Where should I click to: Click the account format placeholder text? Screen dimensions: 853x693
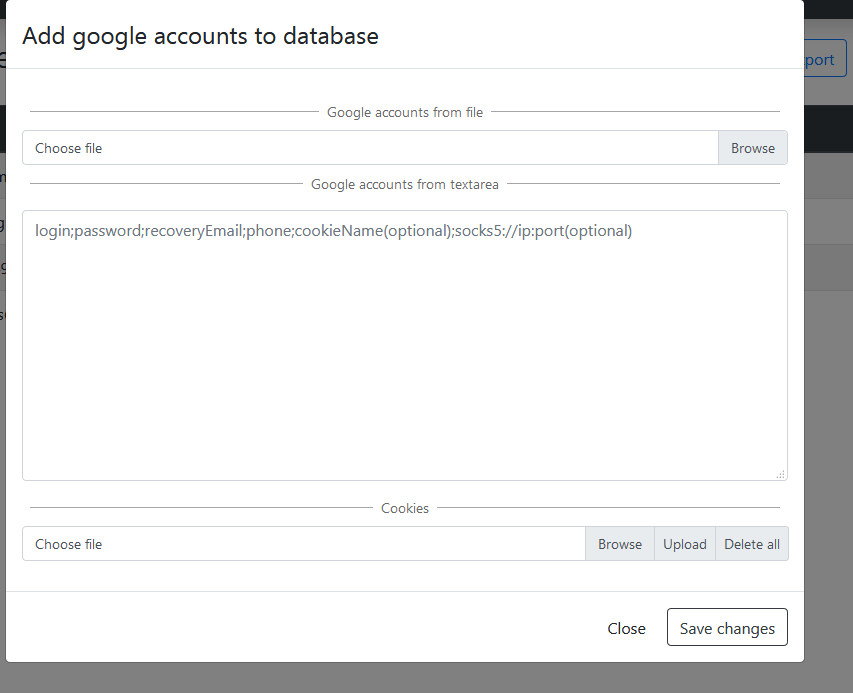pyautogui.click(x=333, y=230)
